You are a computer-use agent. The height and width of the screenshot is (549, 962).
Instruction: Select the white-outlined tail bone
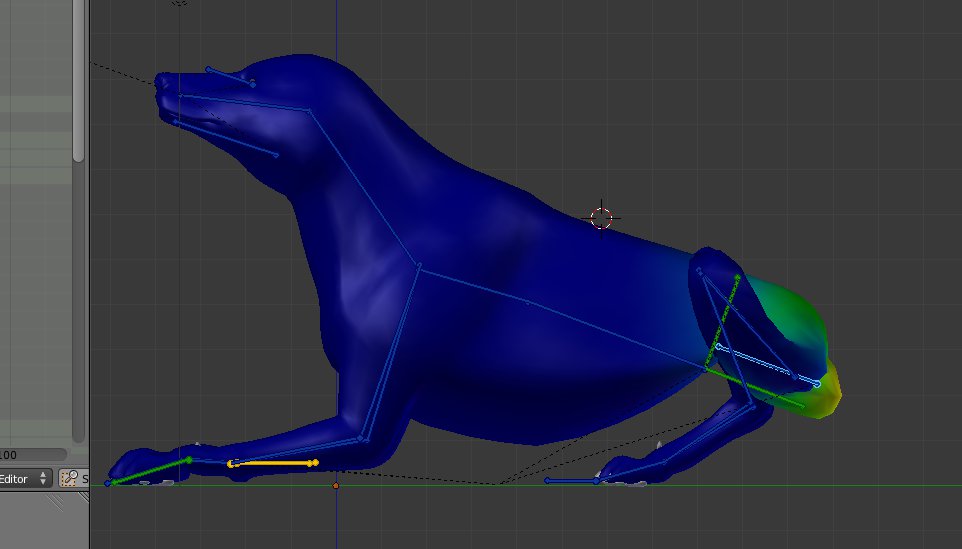(767, 366)
